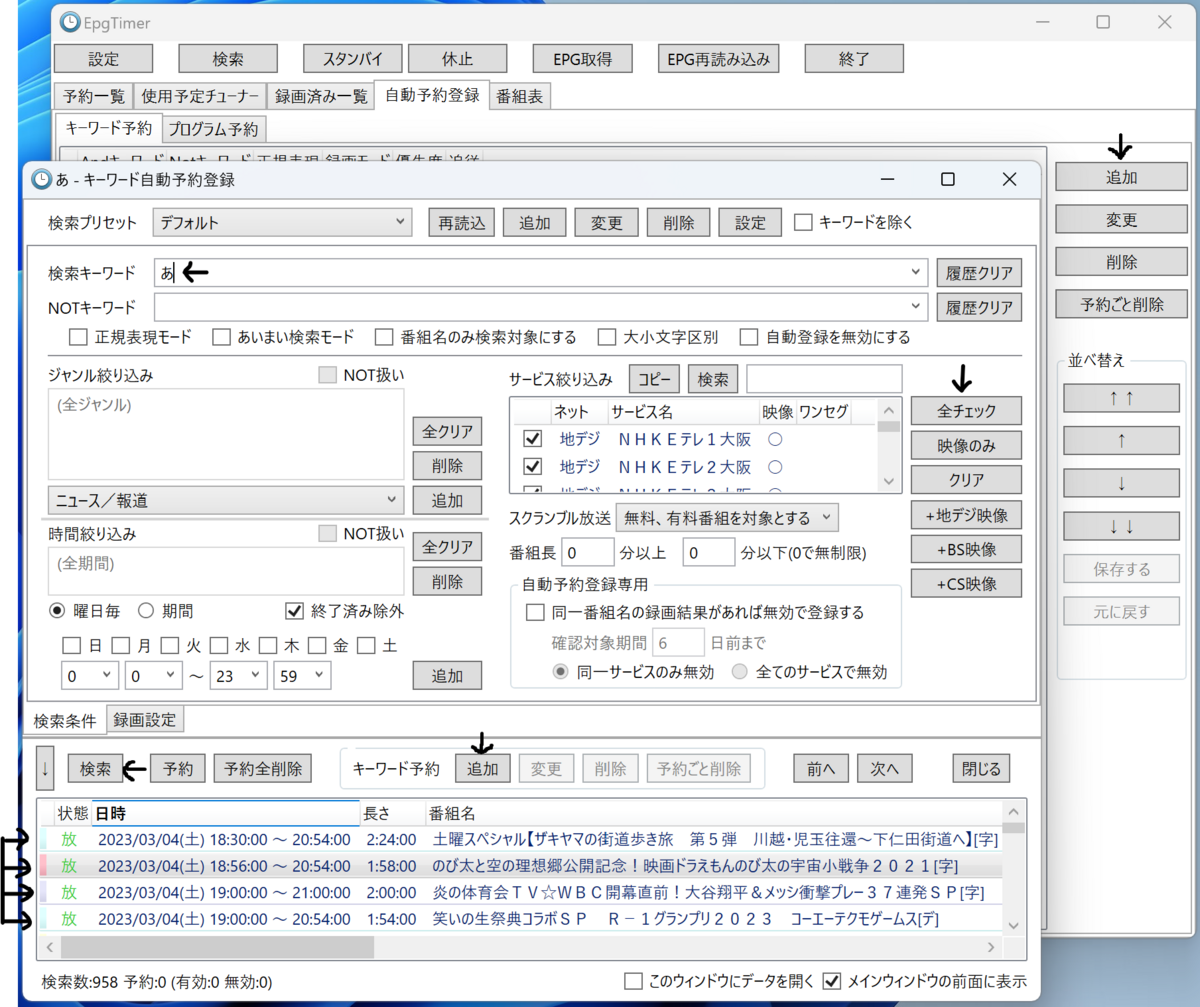Click the ↑↑ move-to-top sort icon
This screenshot has width=1200, height=1007.
1120,397
